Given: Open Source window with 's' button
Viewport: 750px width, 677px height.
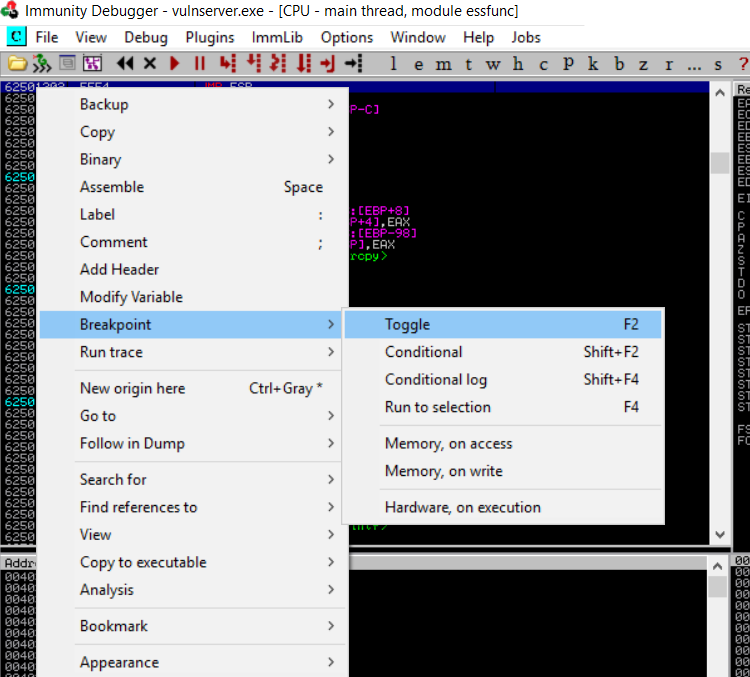Looking at the screenshot, I should tap(718, 64).
